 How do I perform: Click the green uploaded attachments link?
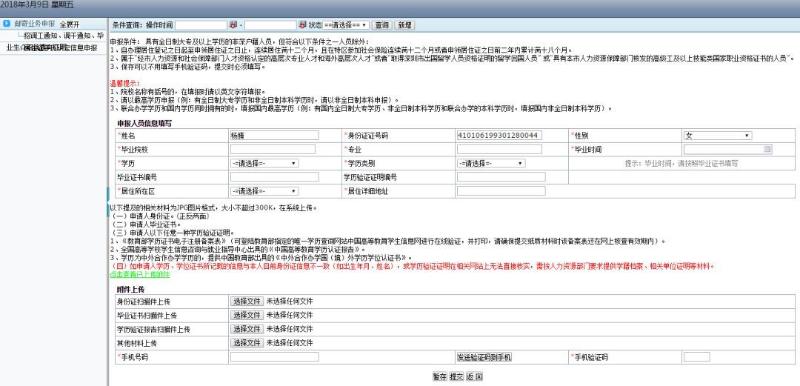coord(140,274)
